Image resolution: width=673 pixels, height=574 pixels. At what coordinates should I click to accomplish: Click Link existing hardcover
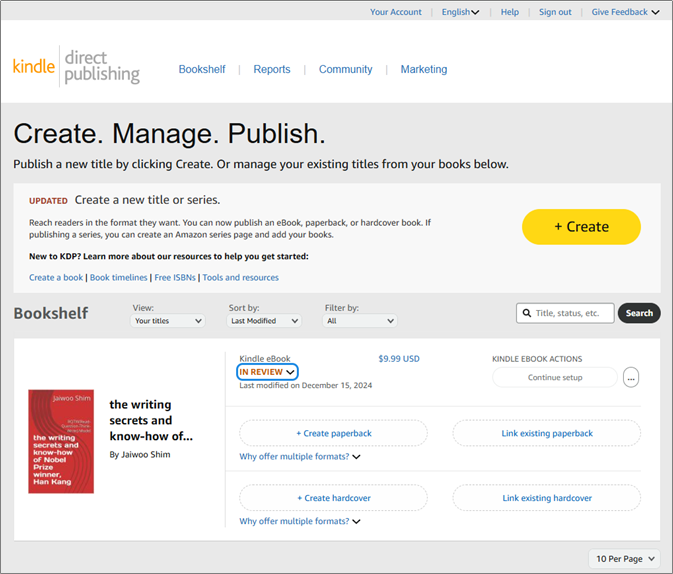(x=547, y=498)
